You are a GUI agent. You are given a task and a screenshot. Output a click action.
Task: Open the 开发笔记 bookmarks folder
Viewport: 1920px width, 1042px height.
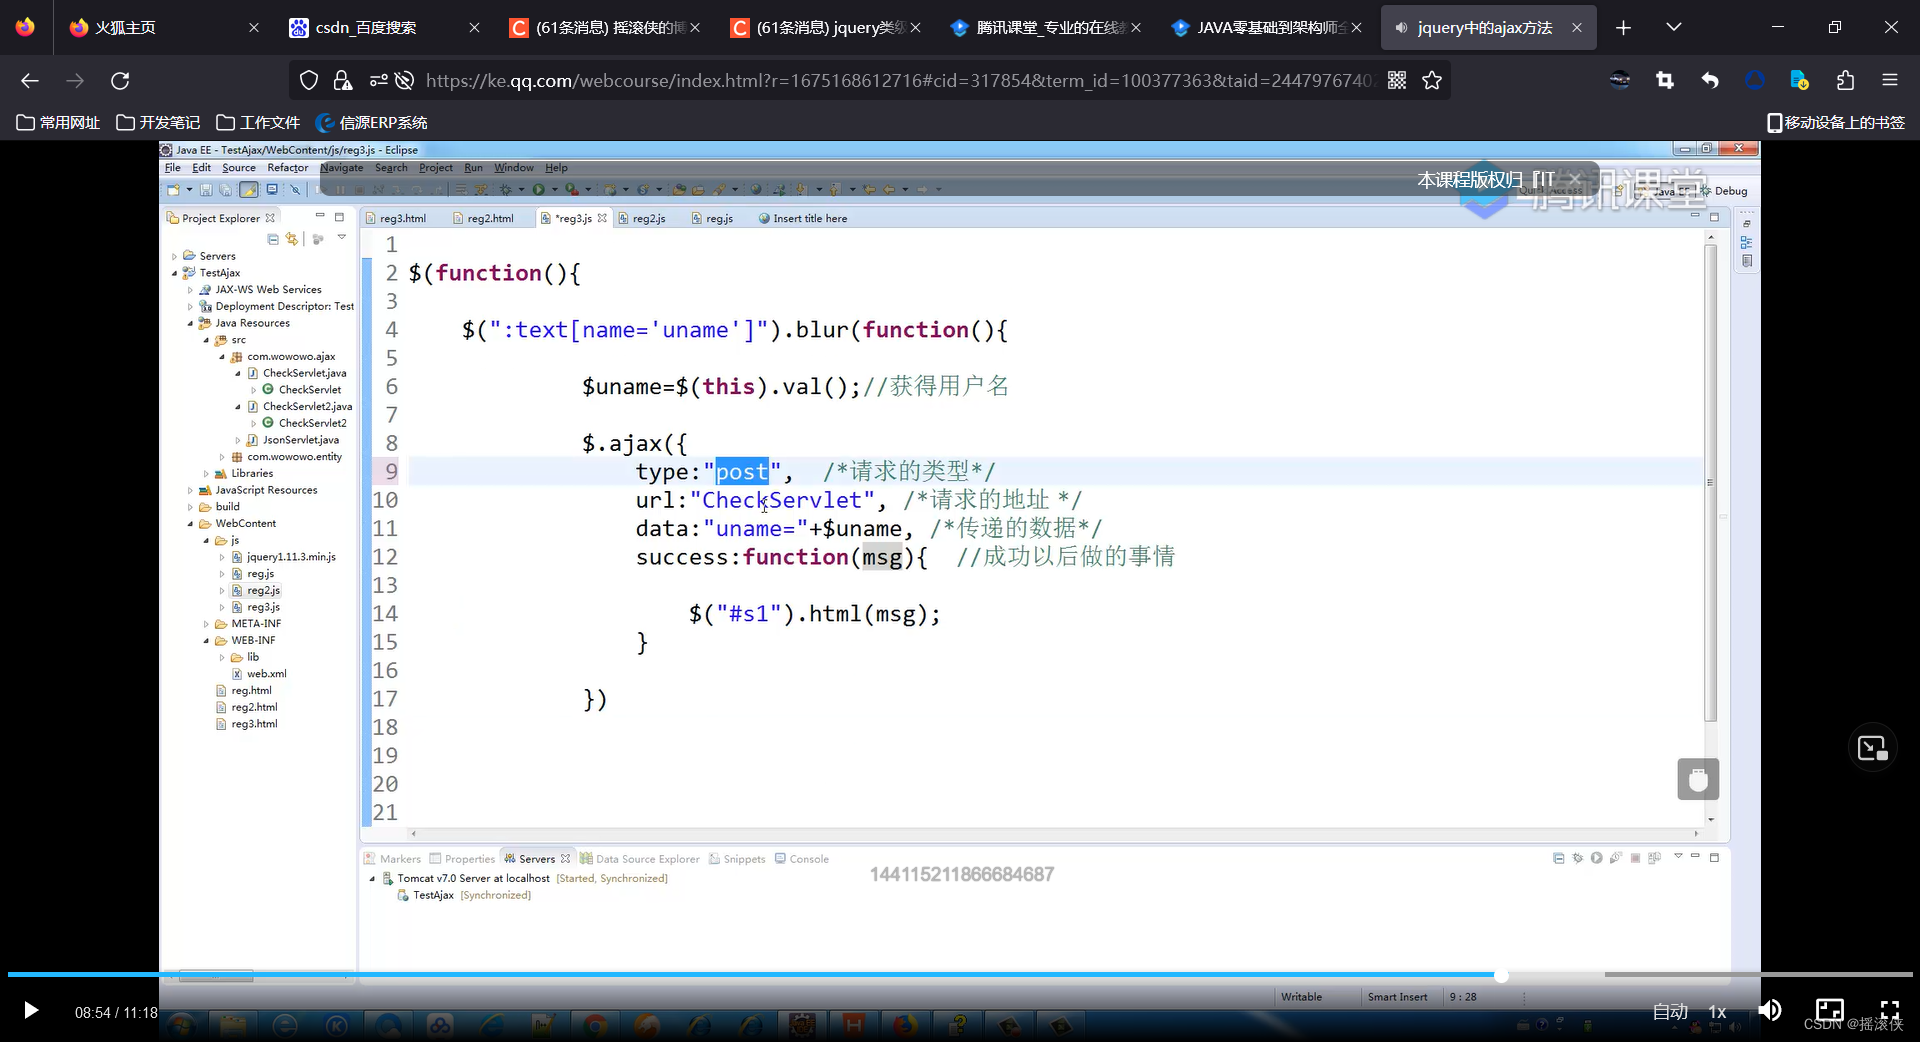[x=158, y=122]
